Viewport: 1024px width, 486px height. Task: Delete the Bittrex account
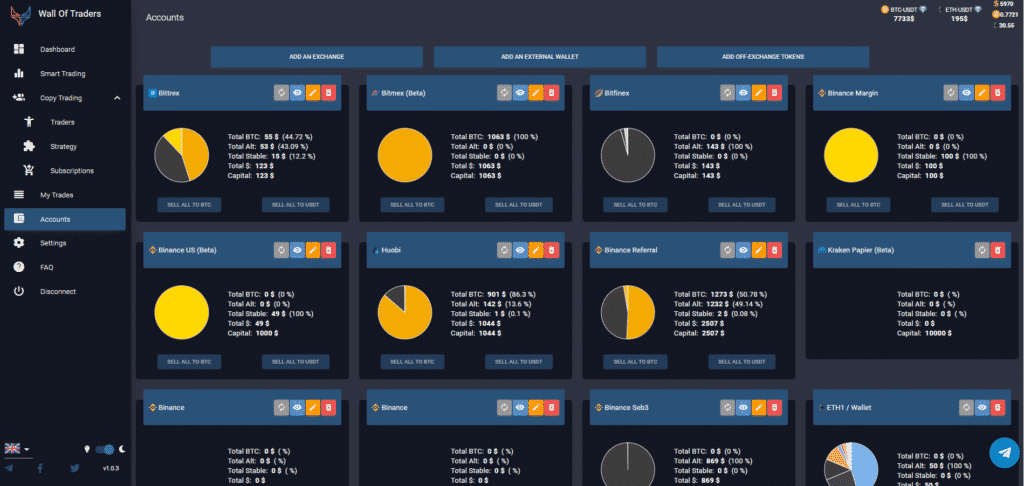click(x=328, y=93)
